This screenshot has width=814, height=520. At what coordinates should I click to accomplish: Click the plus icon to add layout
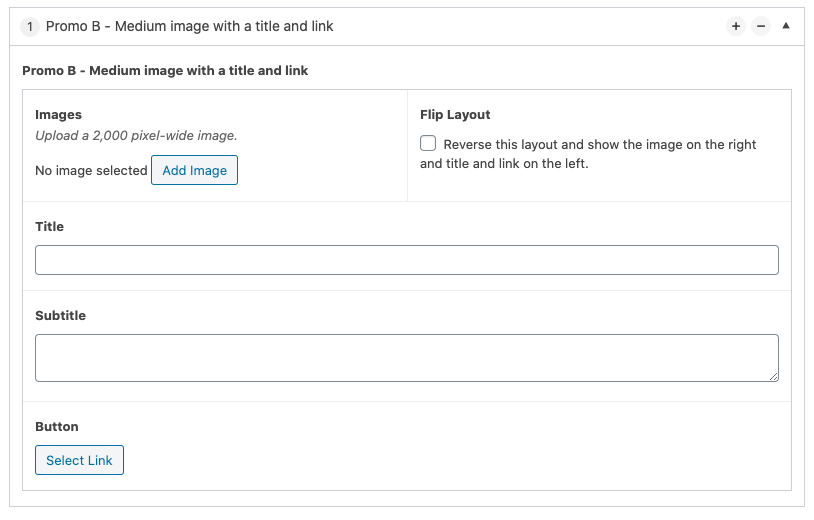[736, 27]
